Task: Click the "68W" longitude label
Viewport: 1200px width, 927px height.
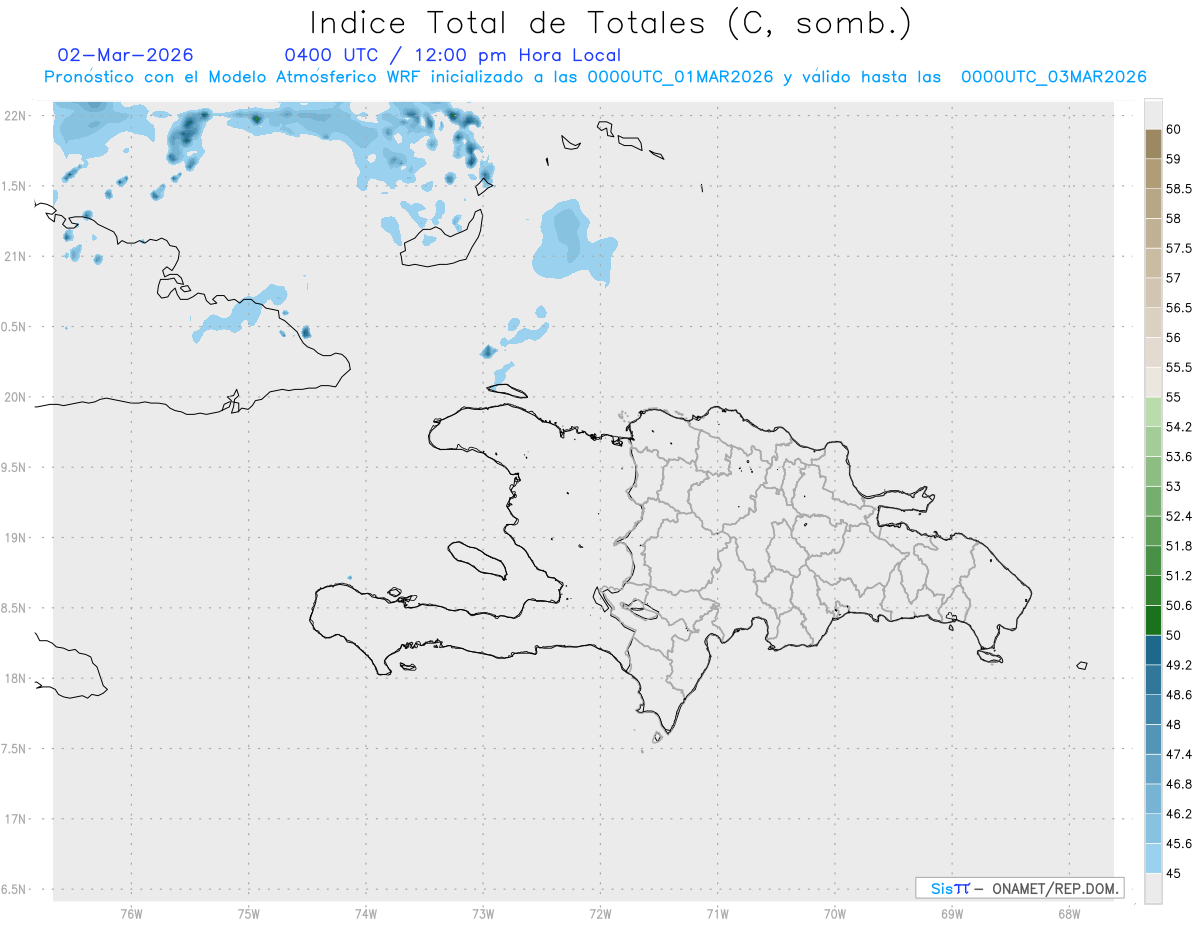Action: click(1069, 913)
